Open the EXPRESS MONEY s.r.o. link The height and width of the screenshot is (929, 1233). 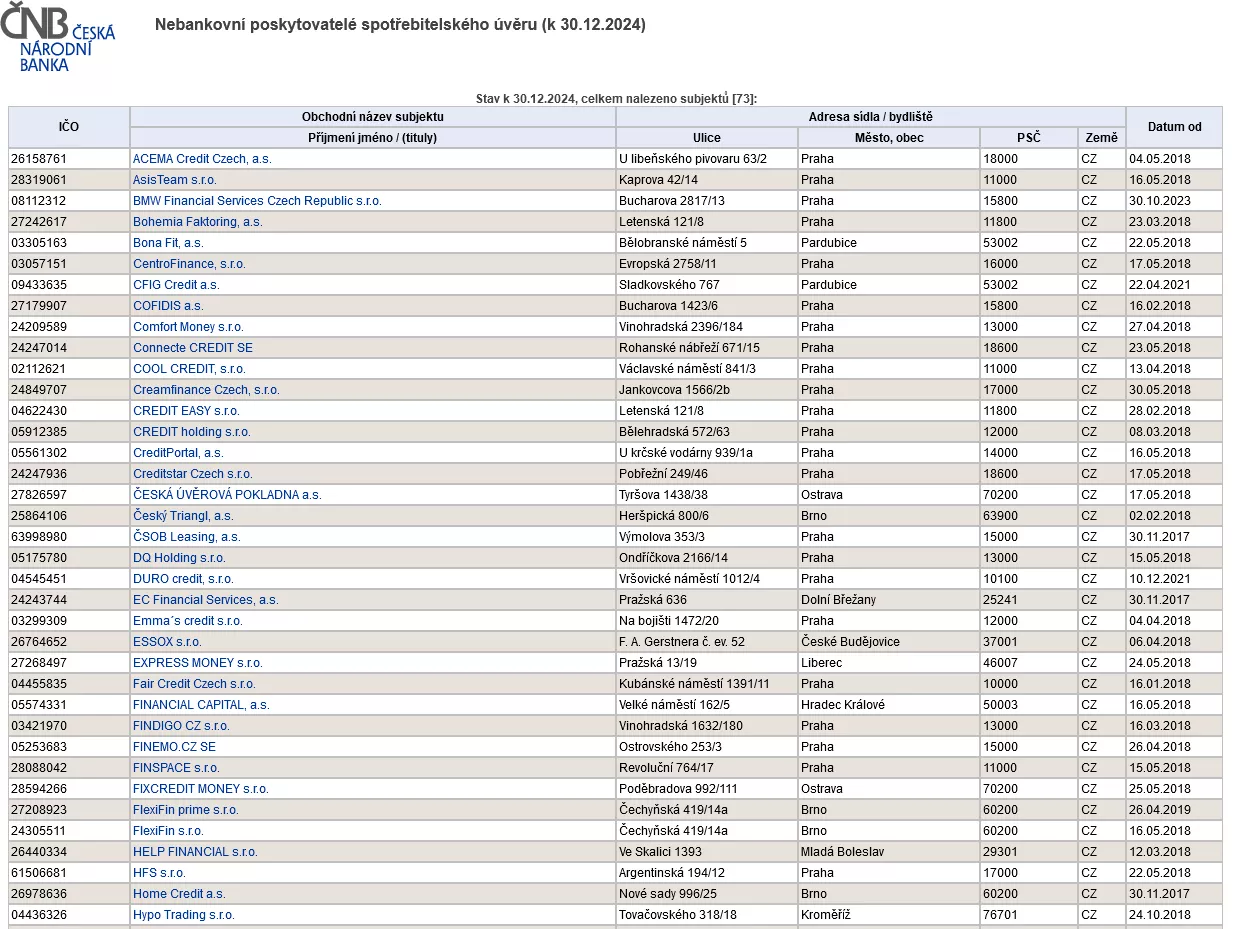tap(198, 663)
